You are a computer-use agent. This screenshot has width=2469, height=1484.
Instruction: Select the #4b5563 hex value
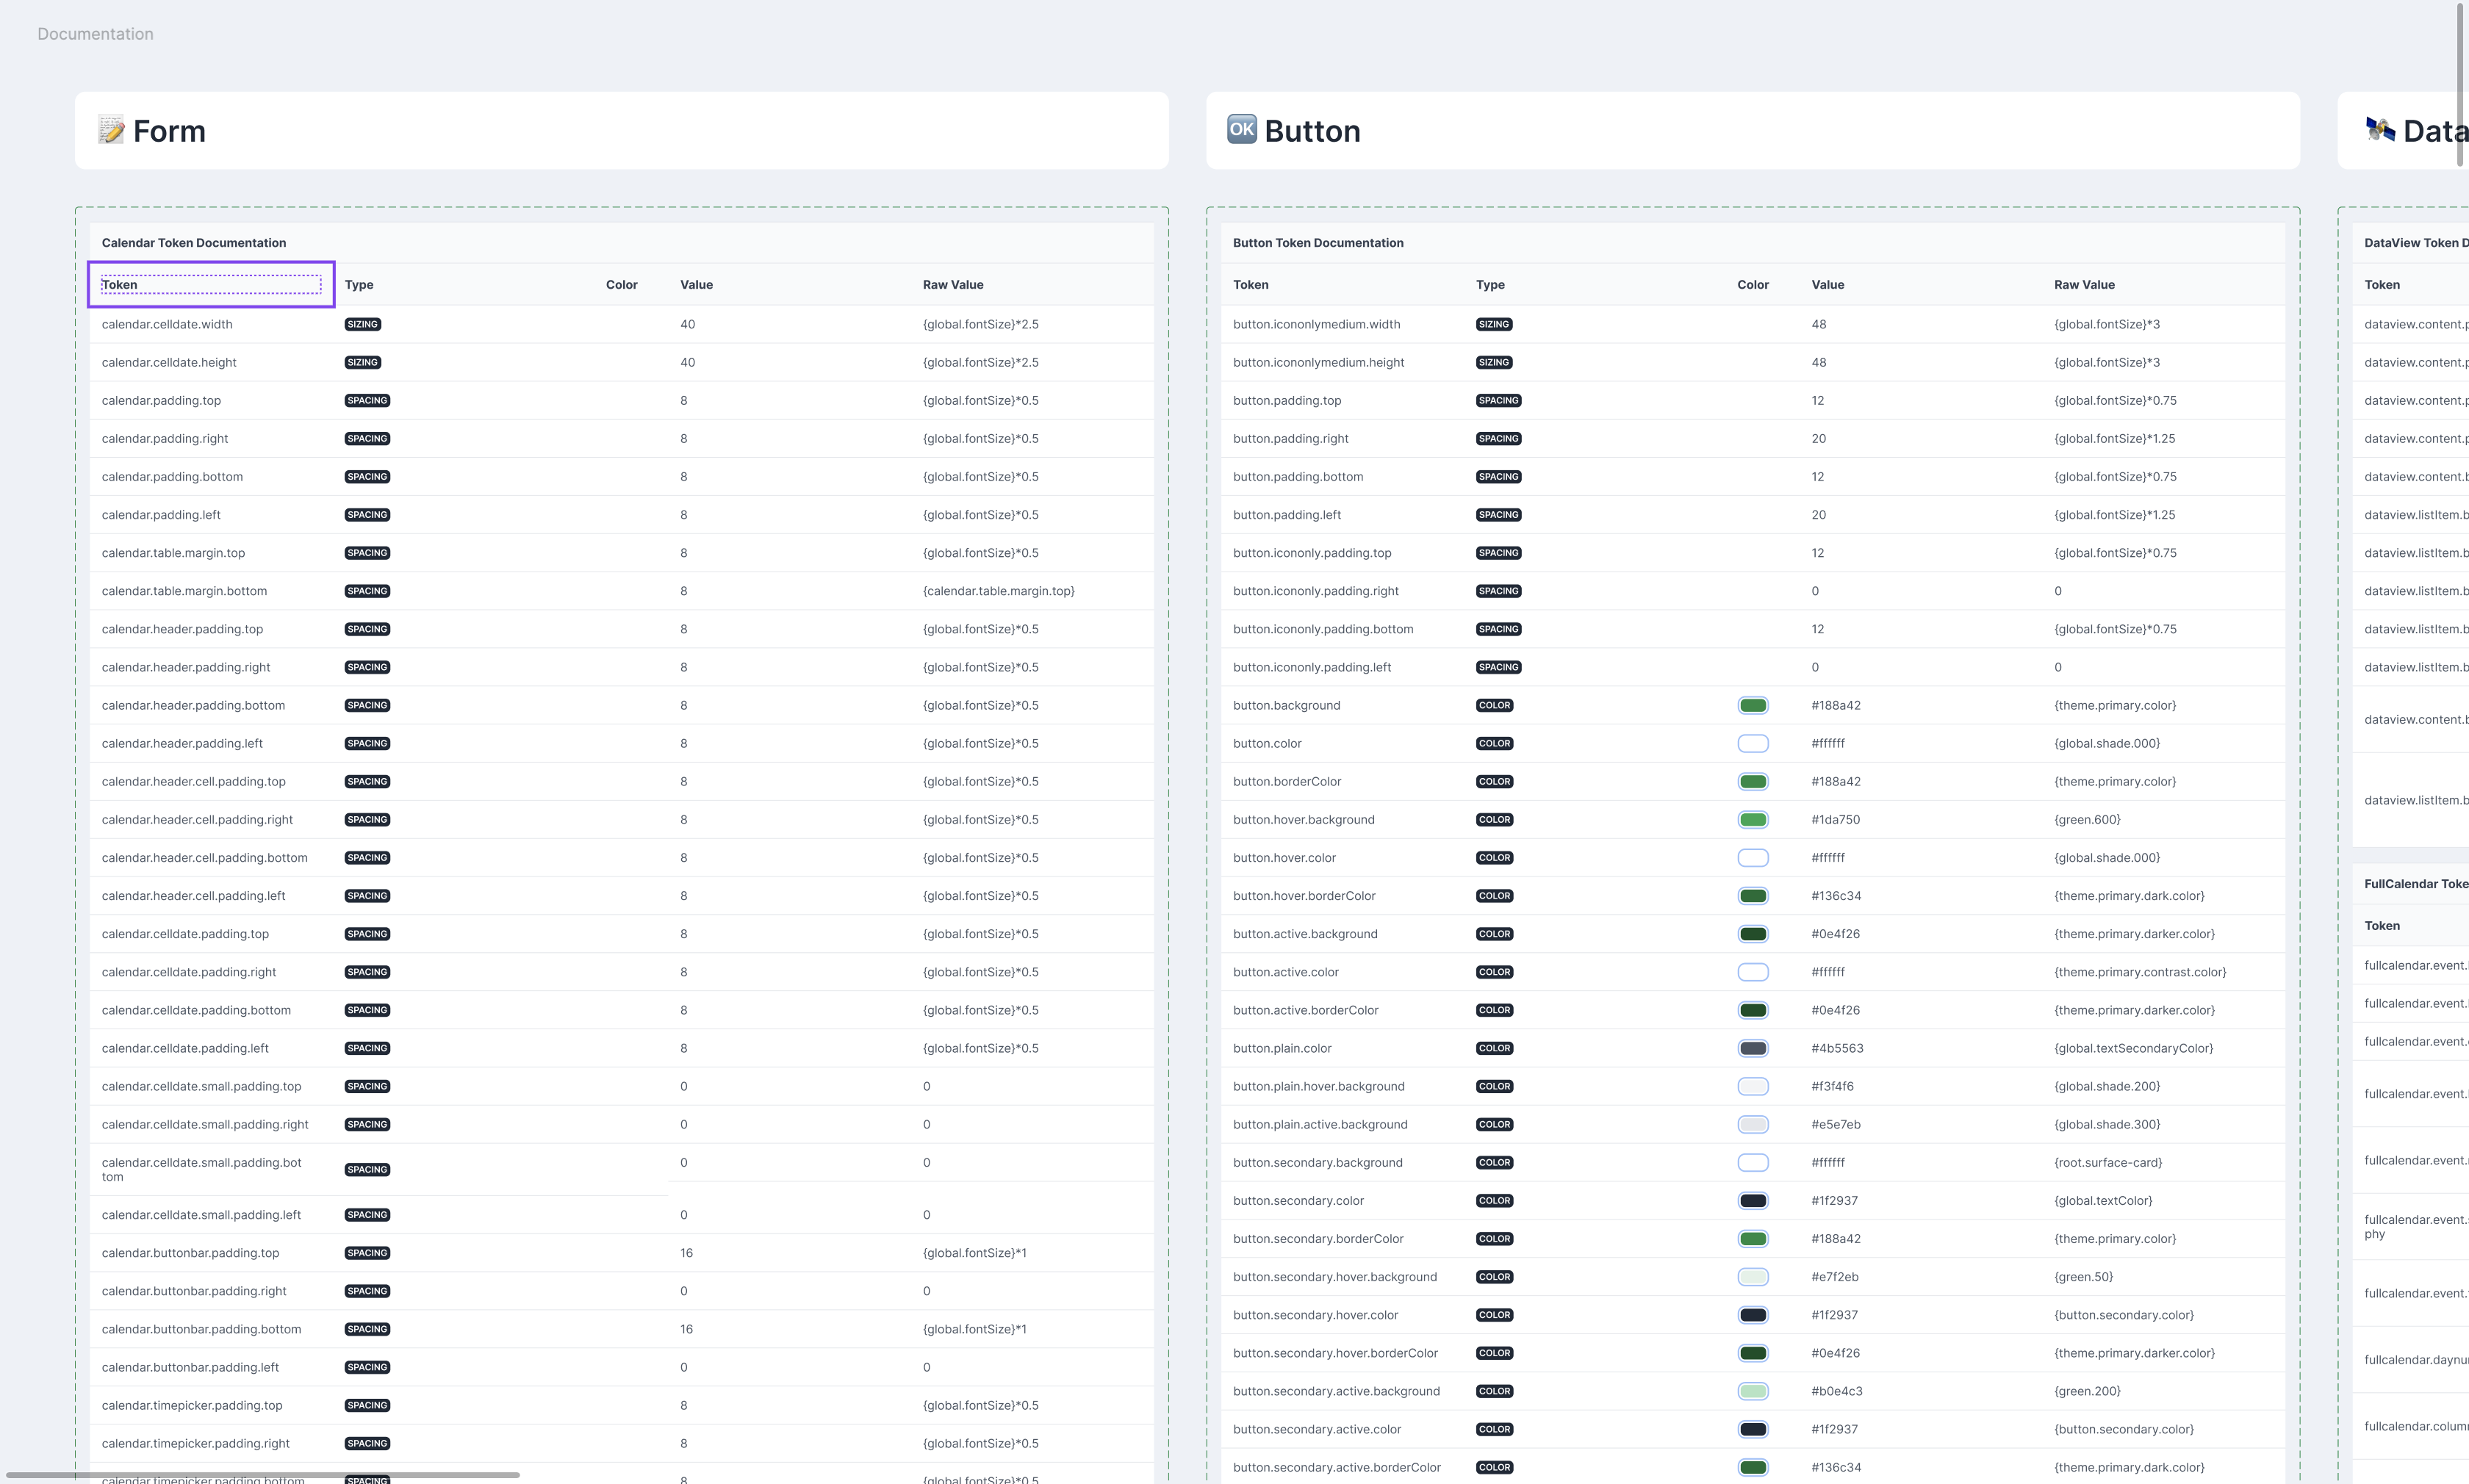[x=1837, y=1049]
